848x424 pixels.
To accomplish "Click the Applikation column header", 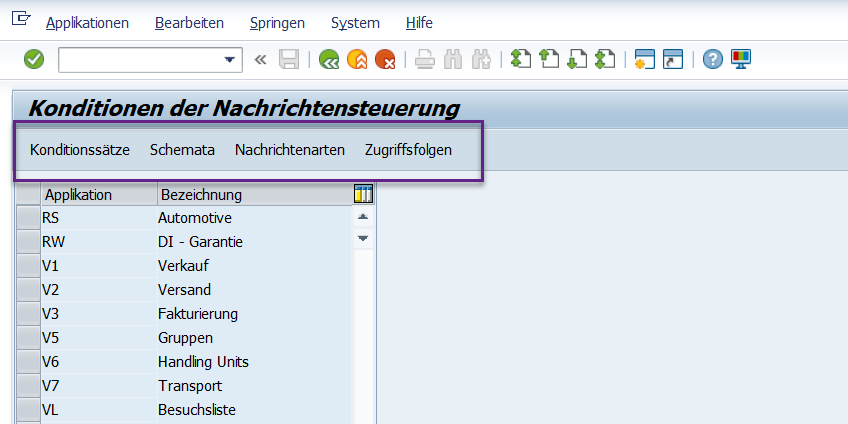I will pos(99,194).
